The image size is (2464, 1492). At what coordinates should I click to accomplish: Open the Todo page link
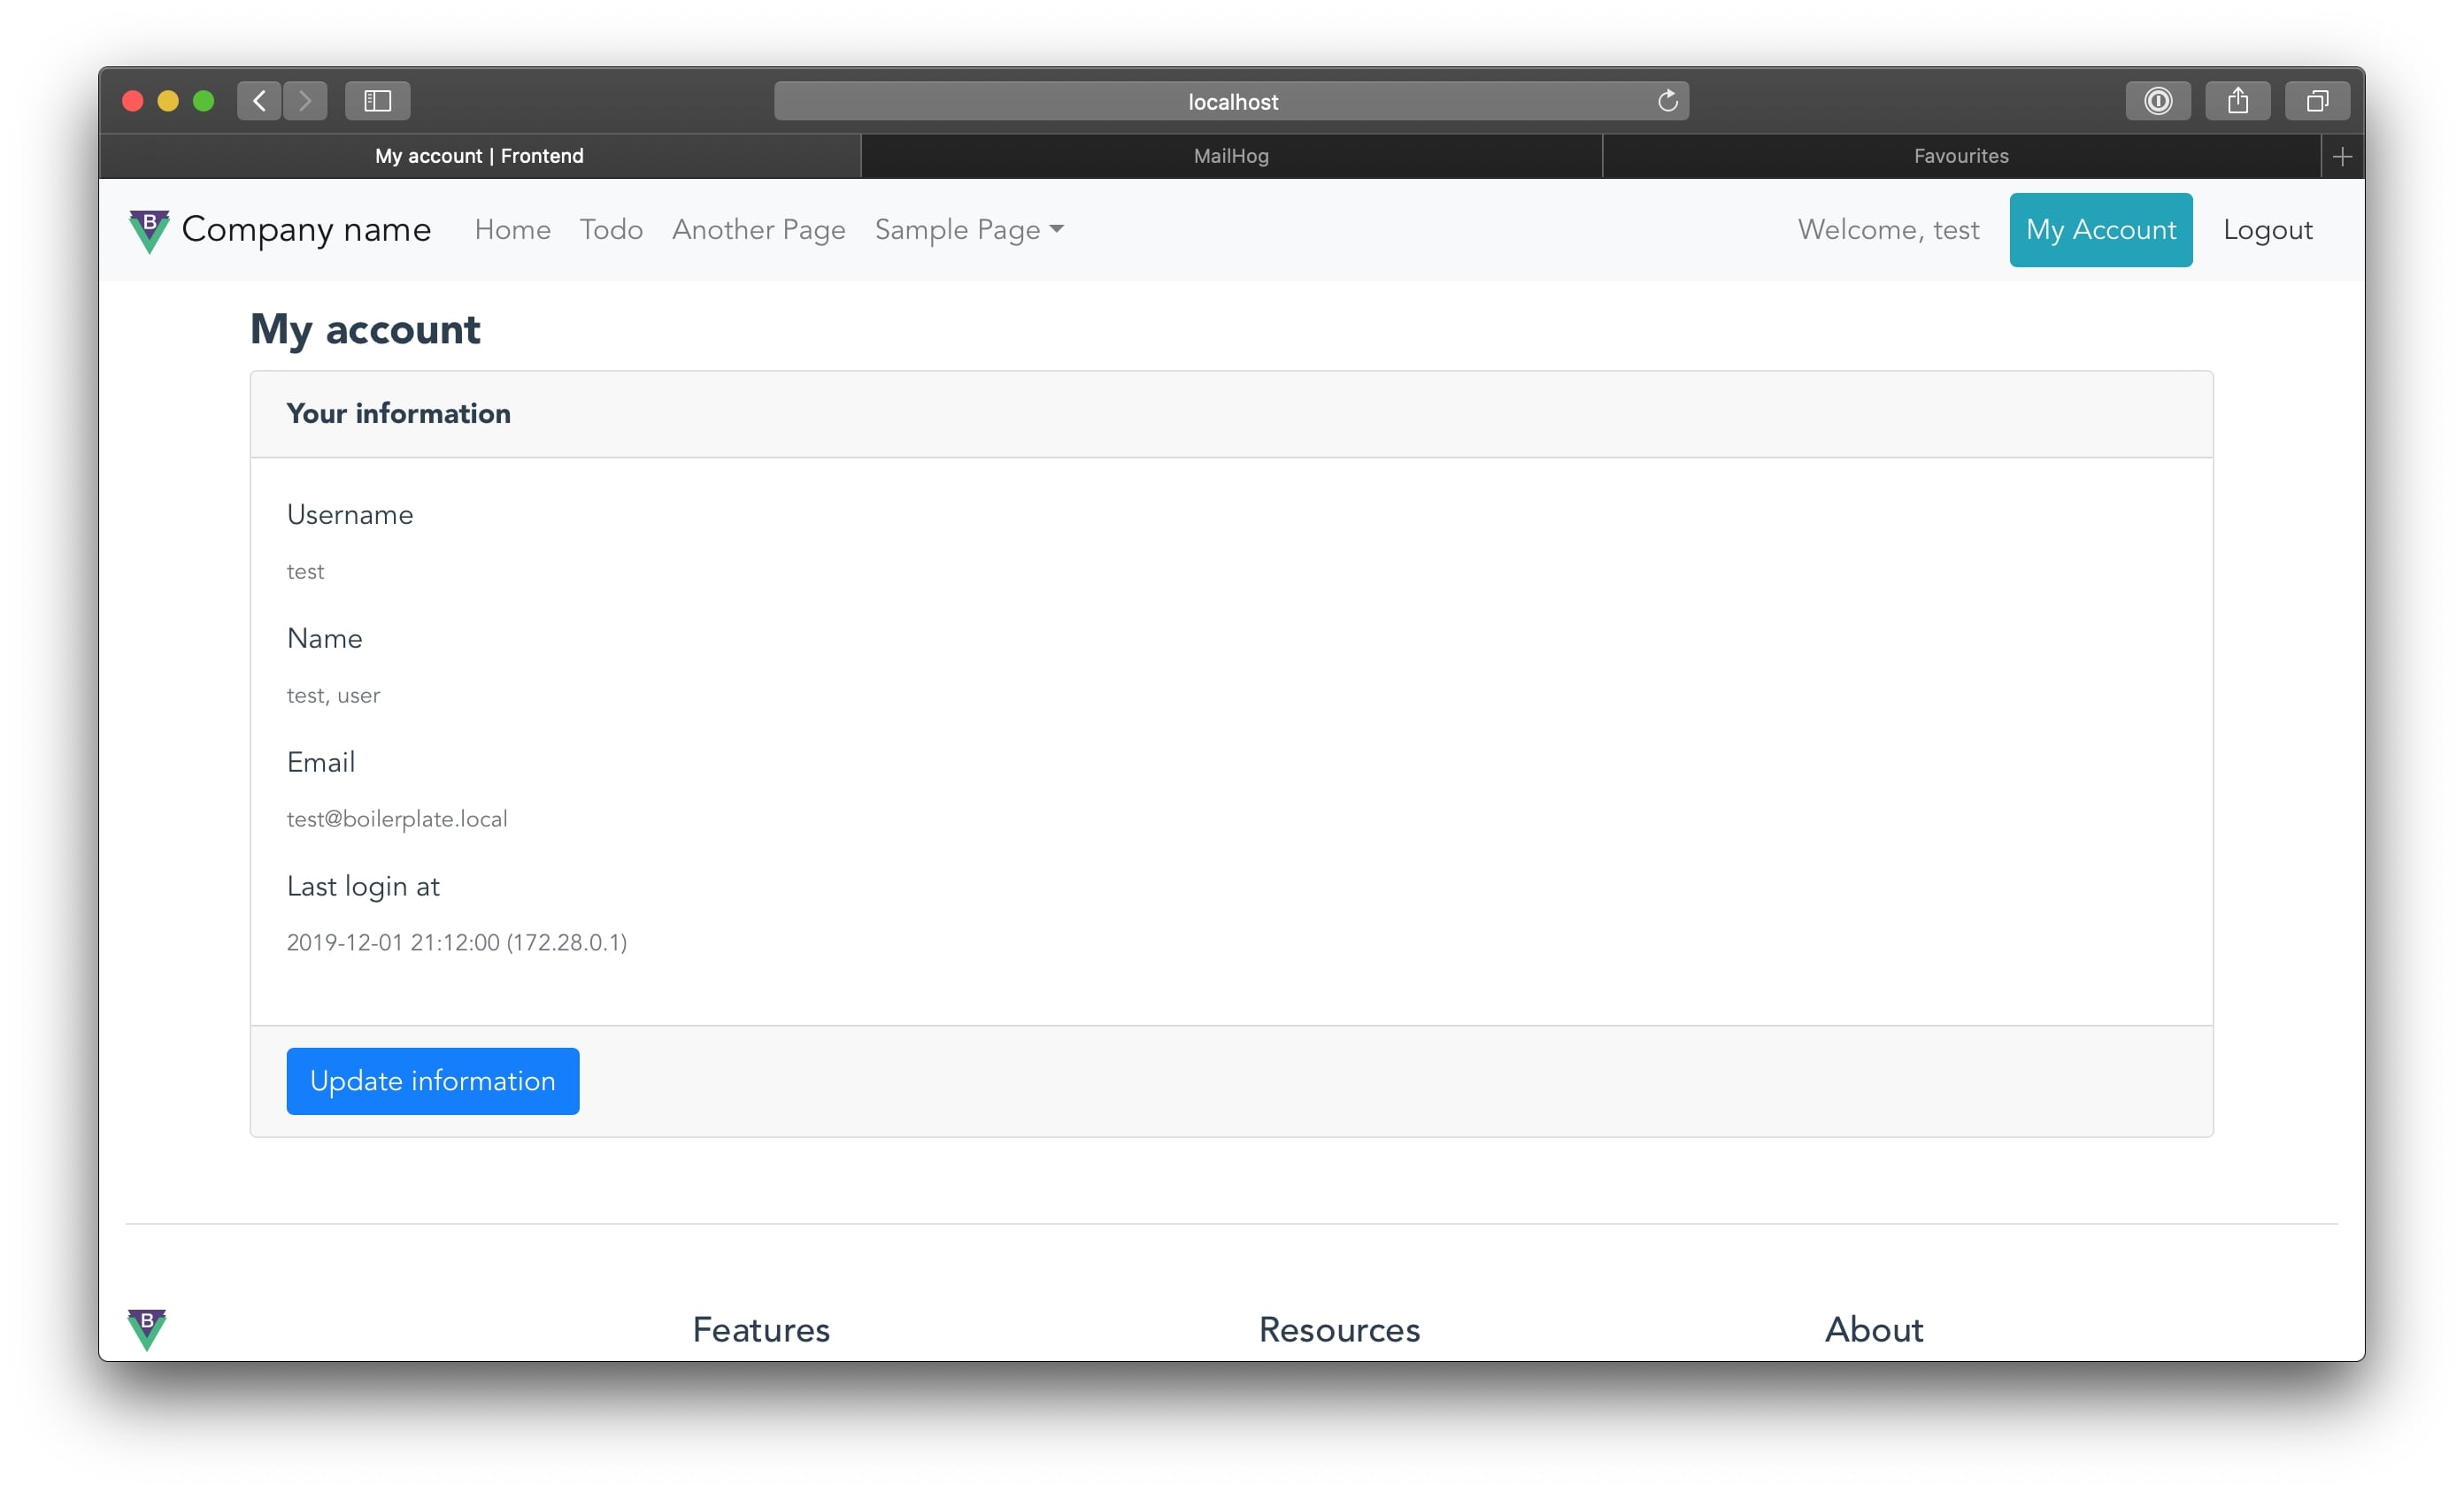point(611,230)
